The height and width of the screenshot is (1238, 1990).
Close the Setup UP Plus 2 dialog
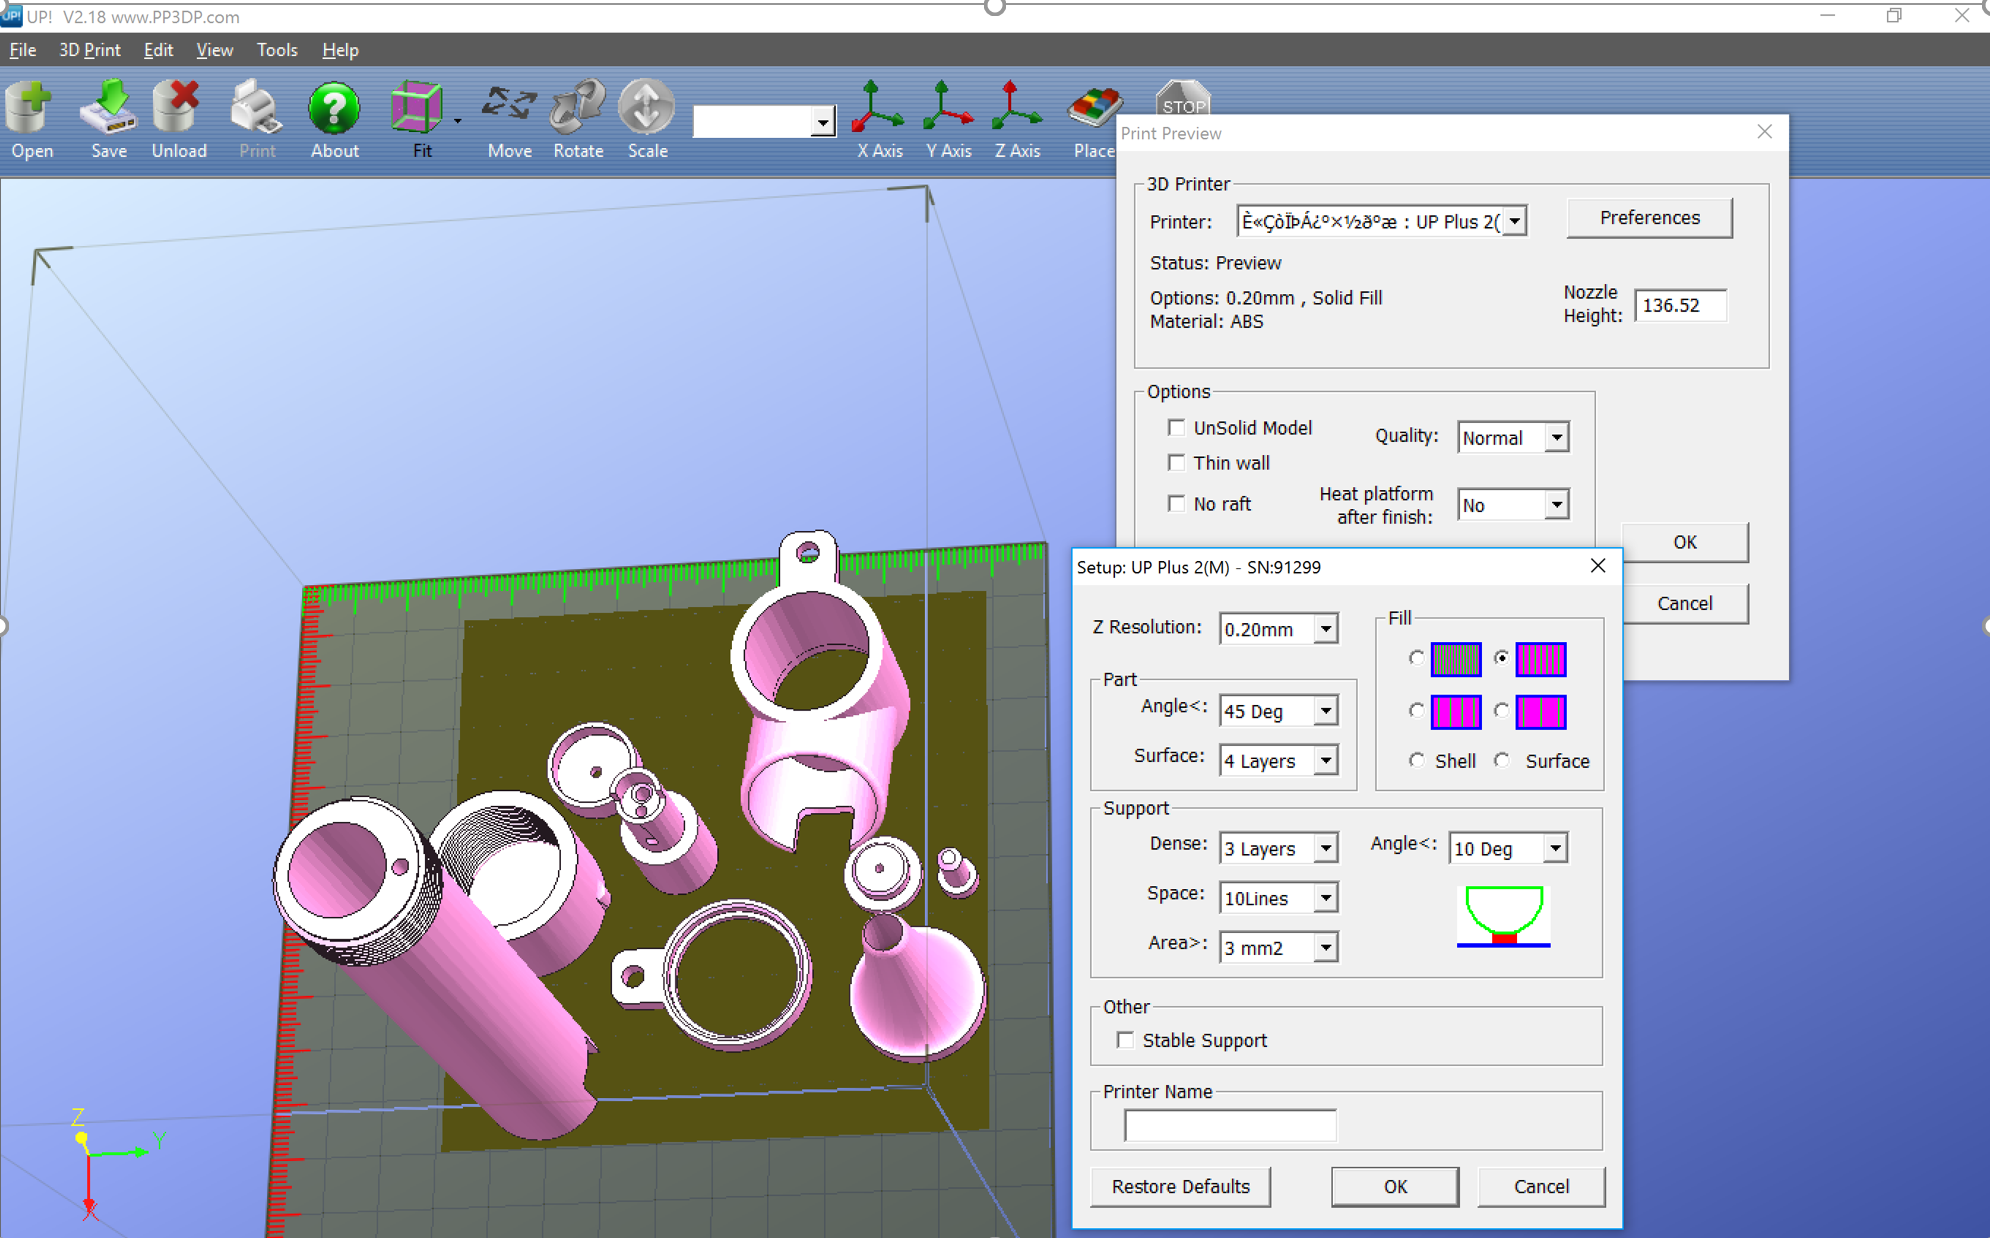tap(1598, 566)
